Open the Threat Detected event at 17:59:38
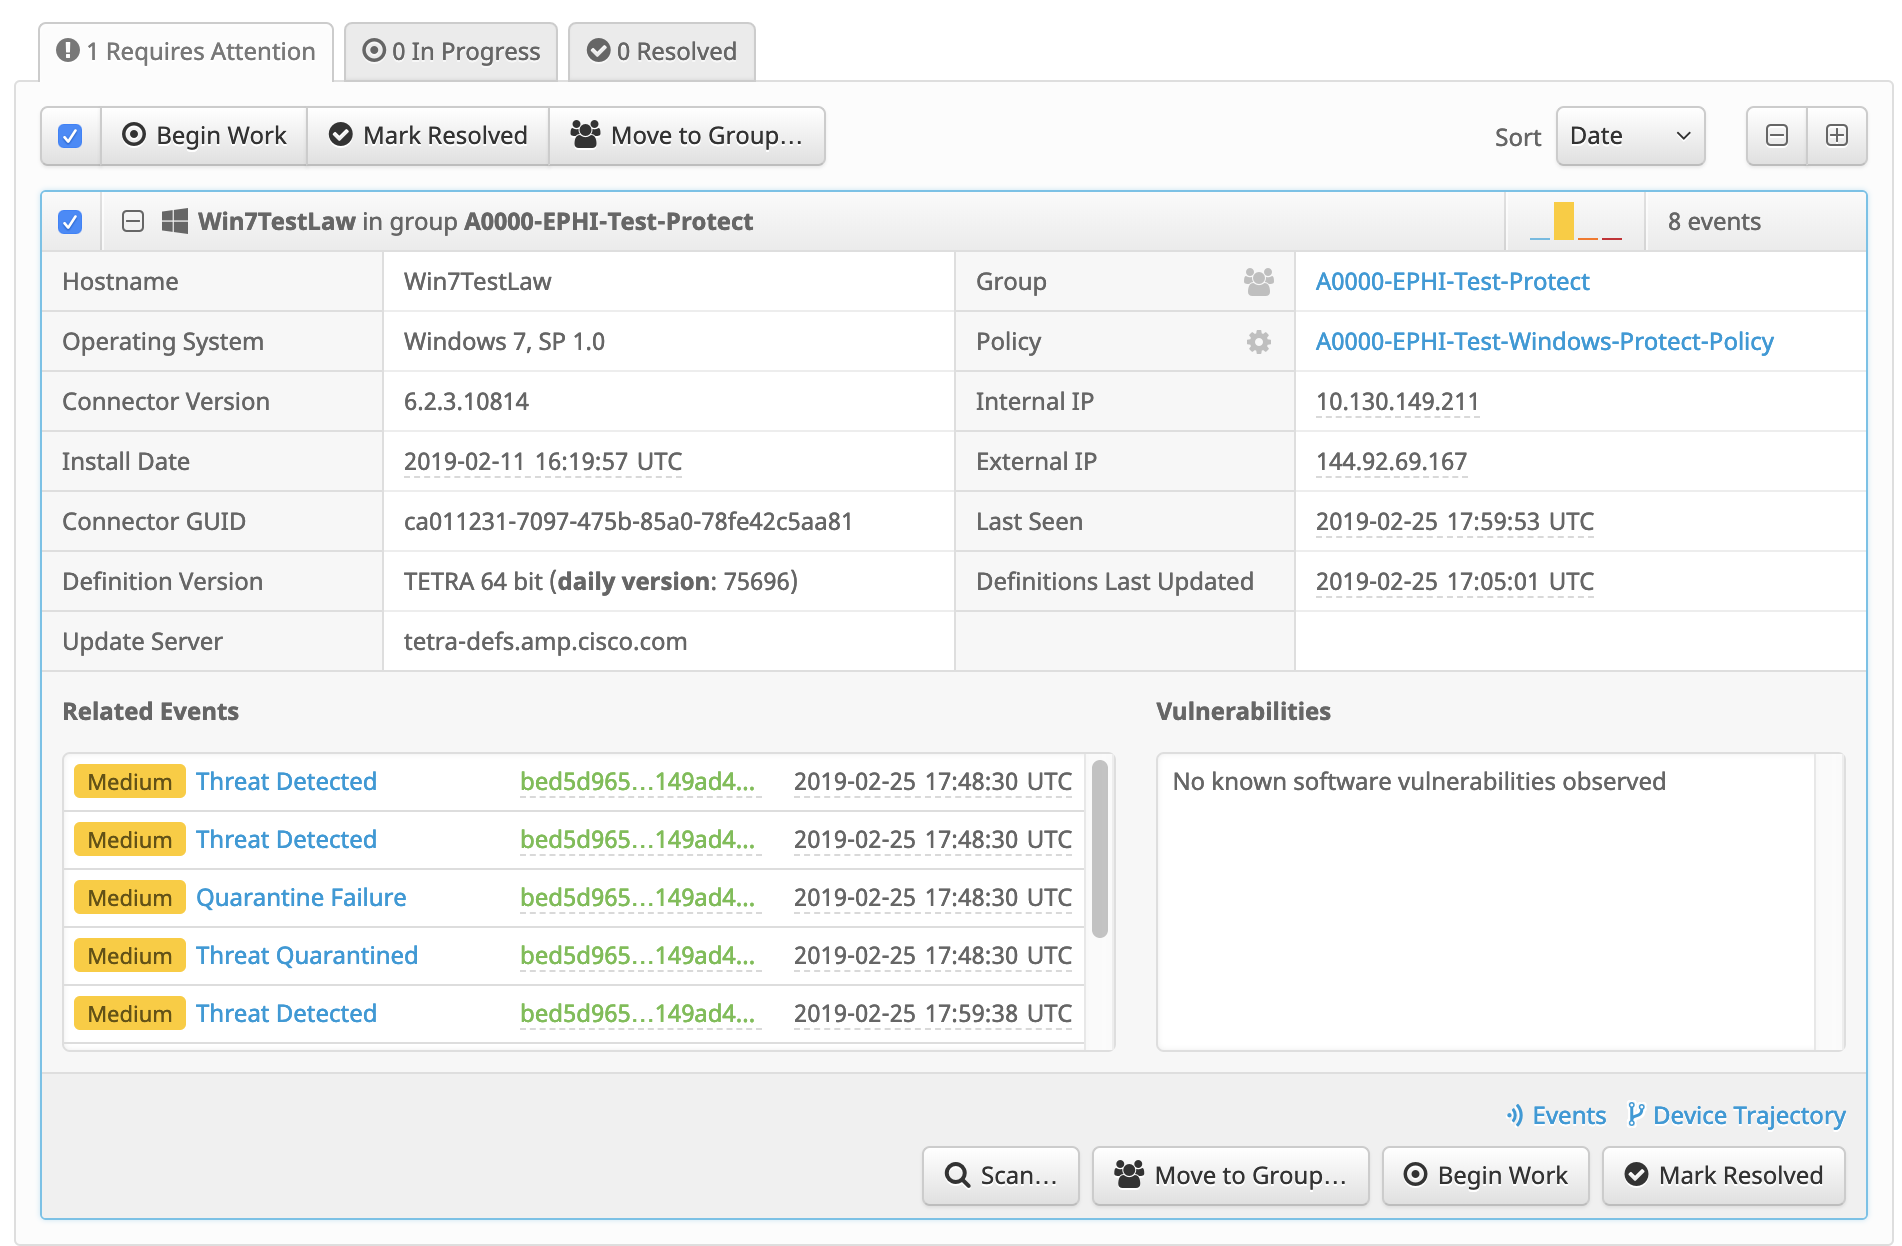Image resolution: width=1902 pixels, height=1246 pixels. [x=286, y=1014]
